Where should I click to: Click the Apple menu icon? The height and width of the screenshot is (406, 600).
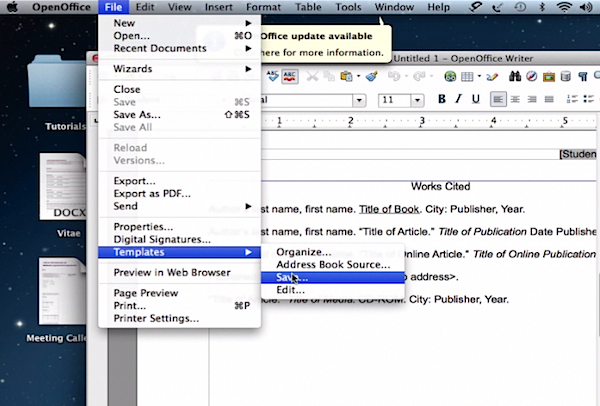coord(12,7)
